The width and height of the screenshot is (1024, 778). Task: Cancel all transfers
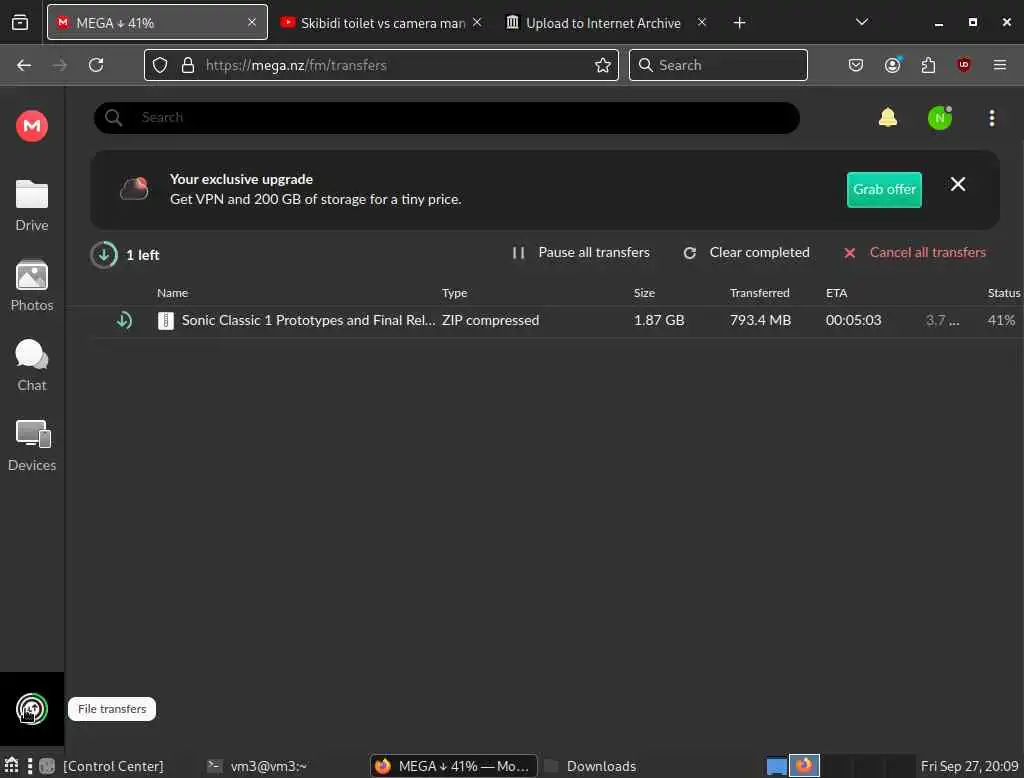[x=914, y=252]
